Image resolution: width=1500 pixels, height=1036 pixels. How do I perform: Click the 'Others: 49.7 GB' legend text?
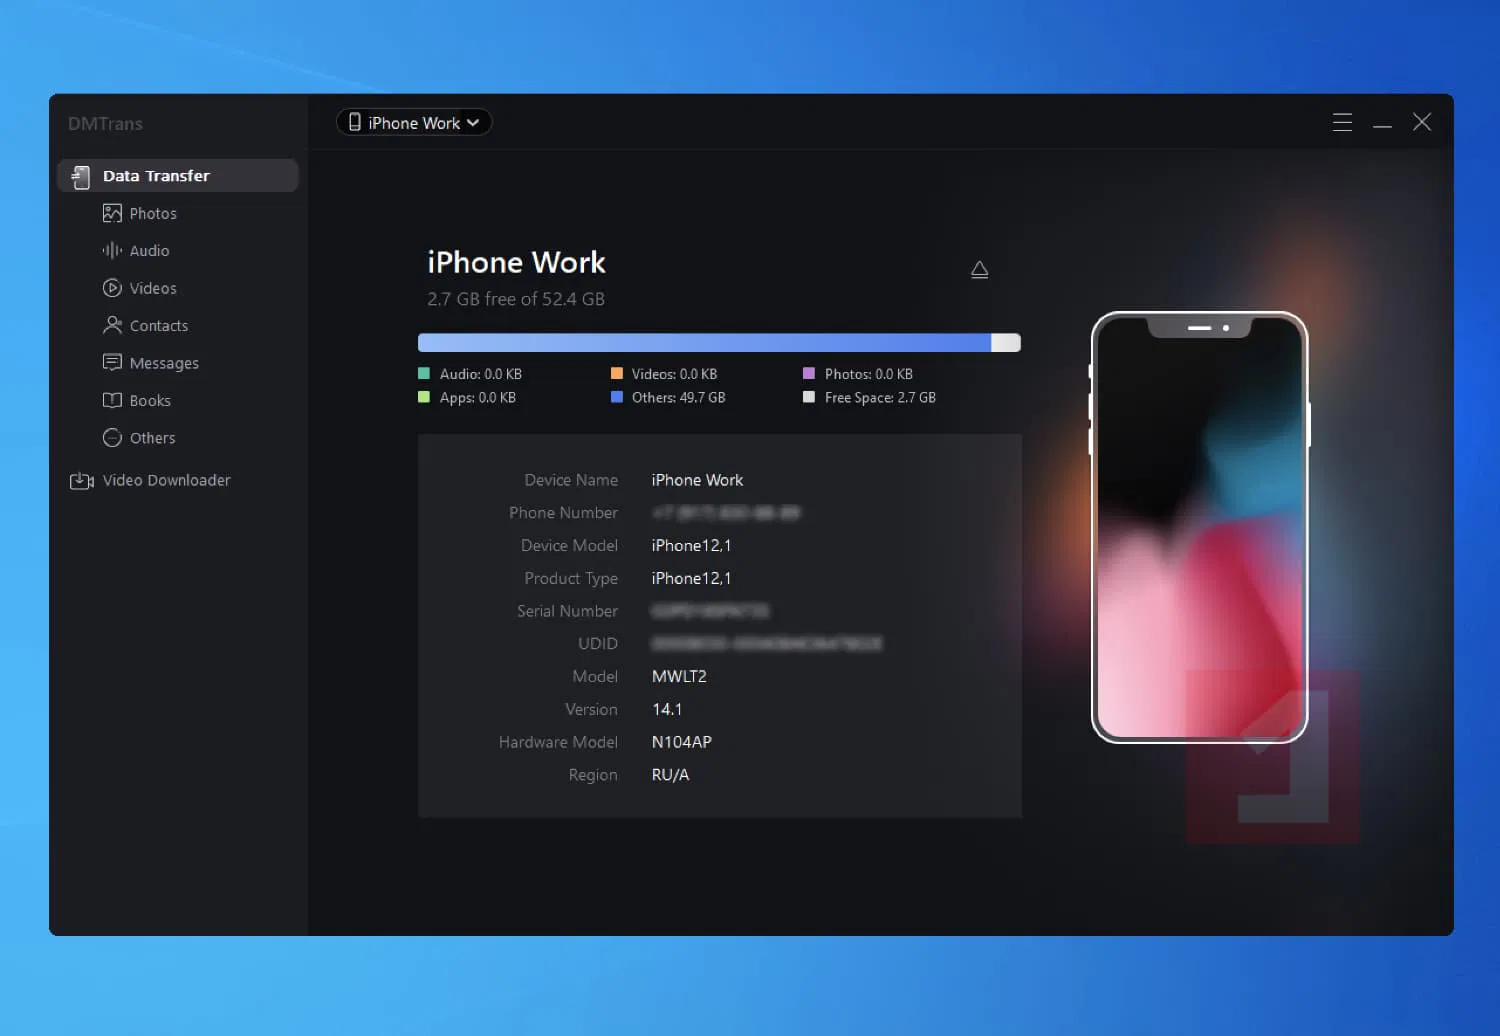[x=679, y=398]
